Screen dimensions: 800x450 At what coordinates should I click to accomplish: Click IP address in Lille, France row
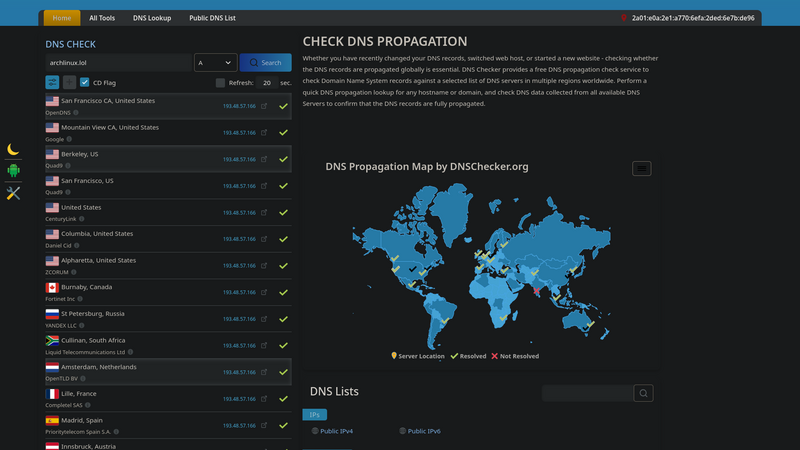coord(239,399)
